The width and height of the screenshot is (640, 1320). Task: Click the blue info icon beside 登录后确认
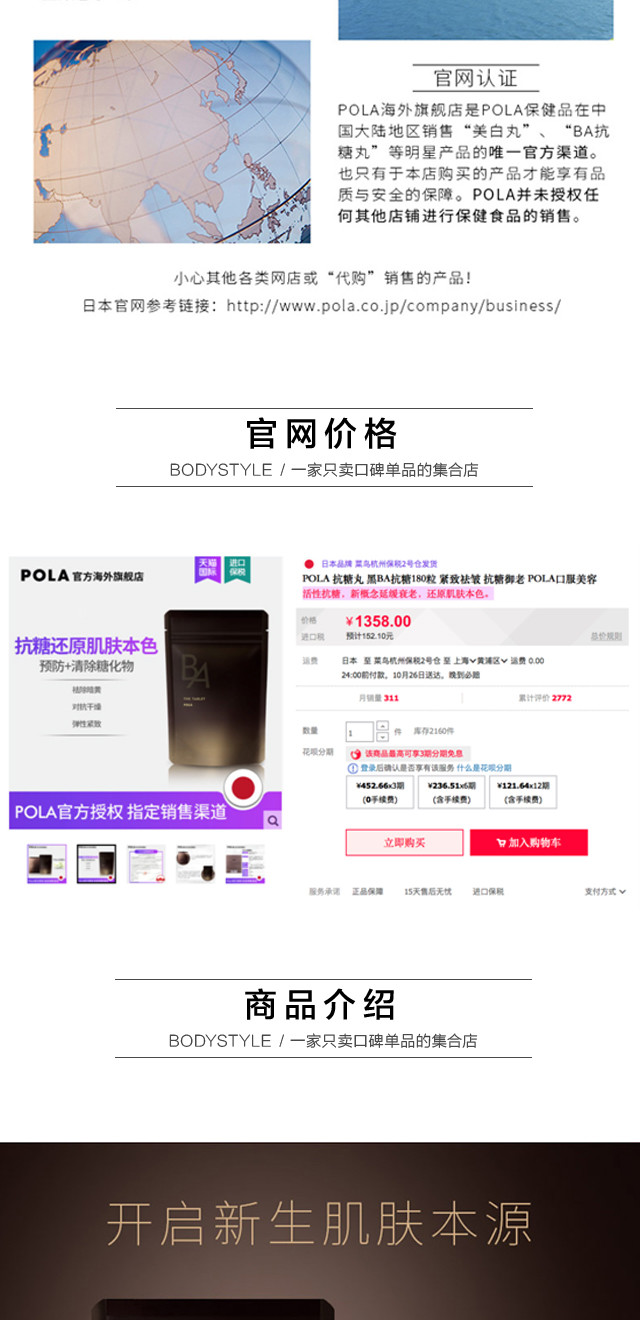point(352,768)
